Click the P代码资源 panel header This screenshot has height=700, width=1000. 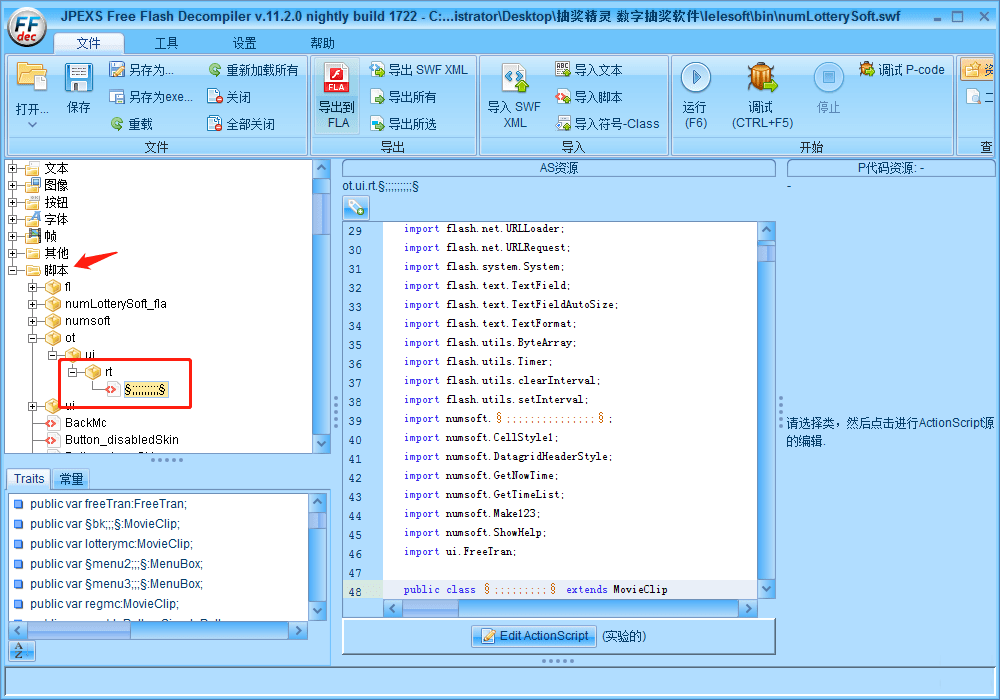pos(891,168)
